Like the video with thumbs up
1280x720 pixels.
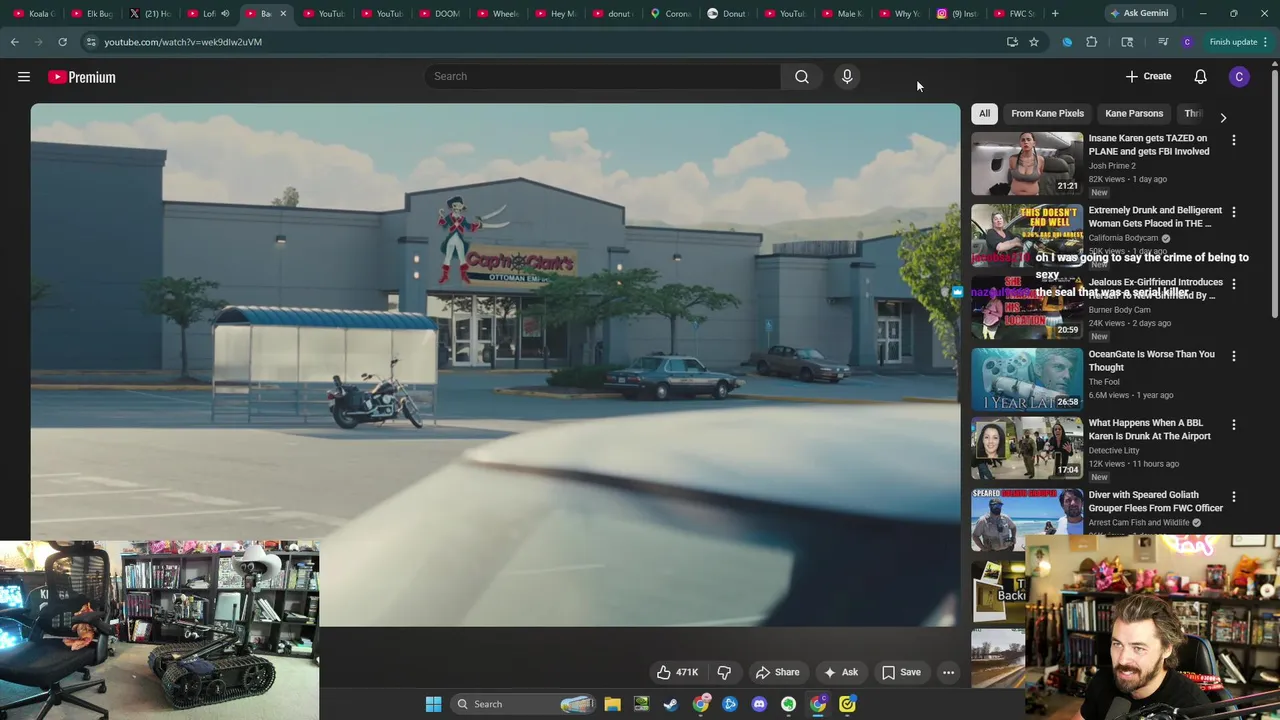(x=676, y=672)
